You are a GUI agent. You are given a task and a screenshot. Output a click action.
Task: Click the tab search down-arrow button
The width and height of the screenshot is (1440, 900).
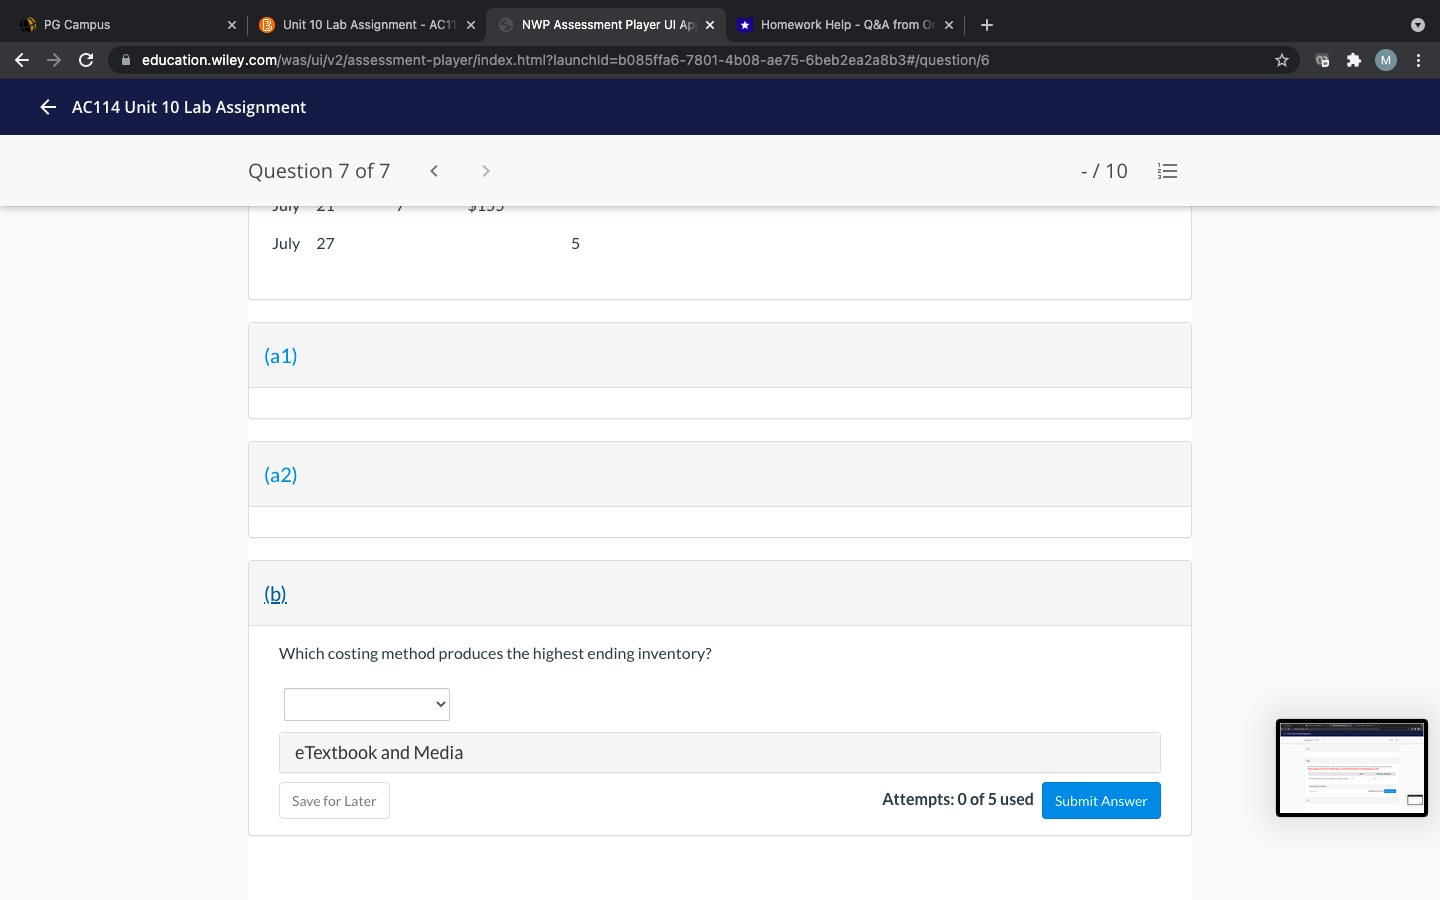coord(1417,25)
